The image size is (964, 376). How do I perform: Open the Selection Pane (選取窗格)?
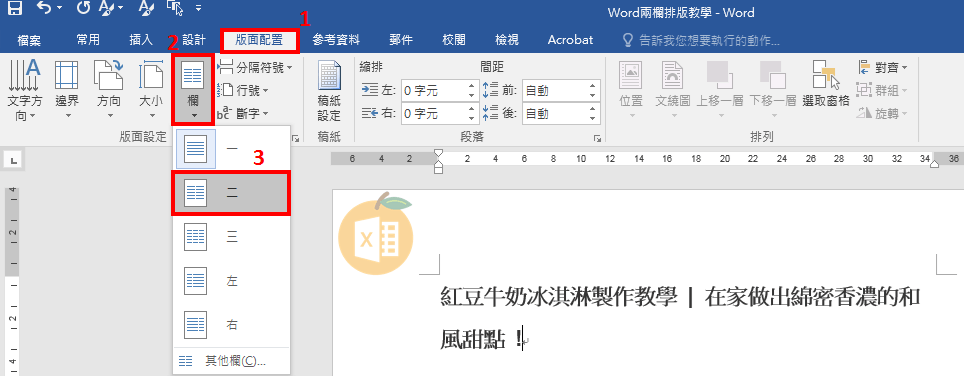click(826, 85)
